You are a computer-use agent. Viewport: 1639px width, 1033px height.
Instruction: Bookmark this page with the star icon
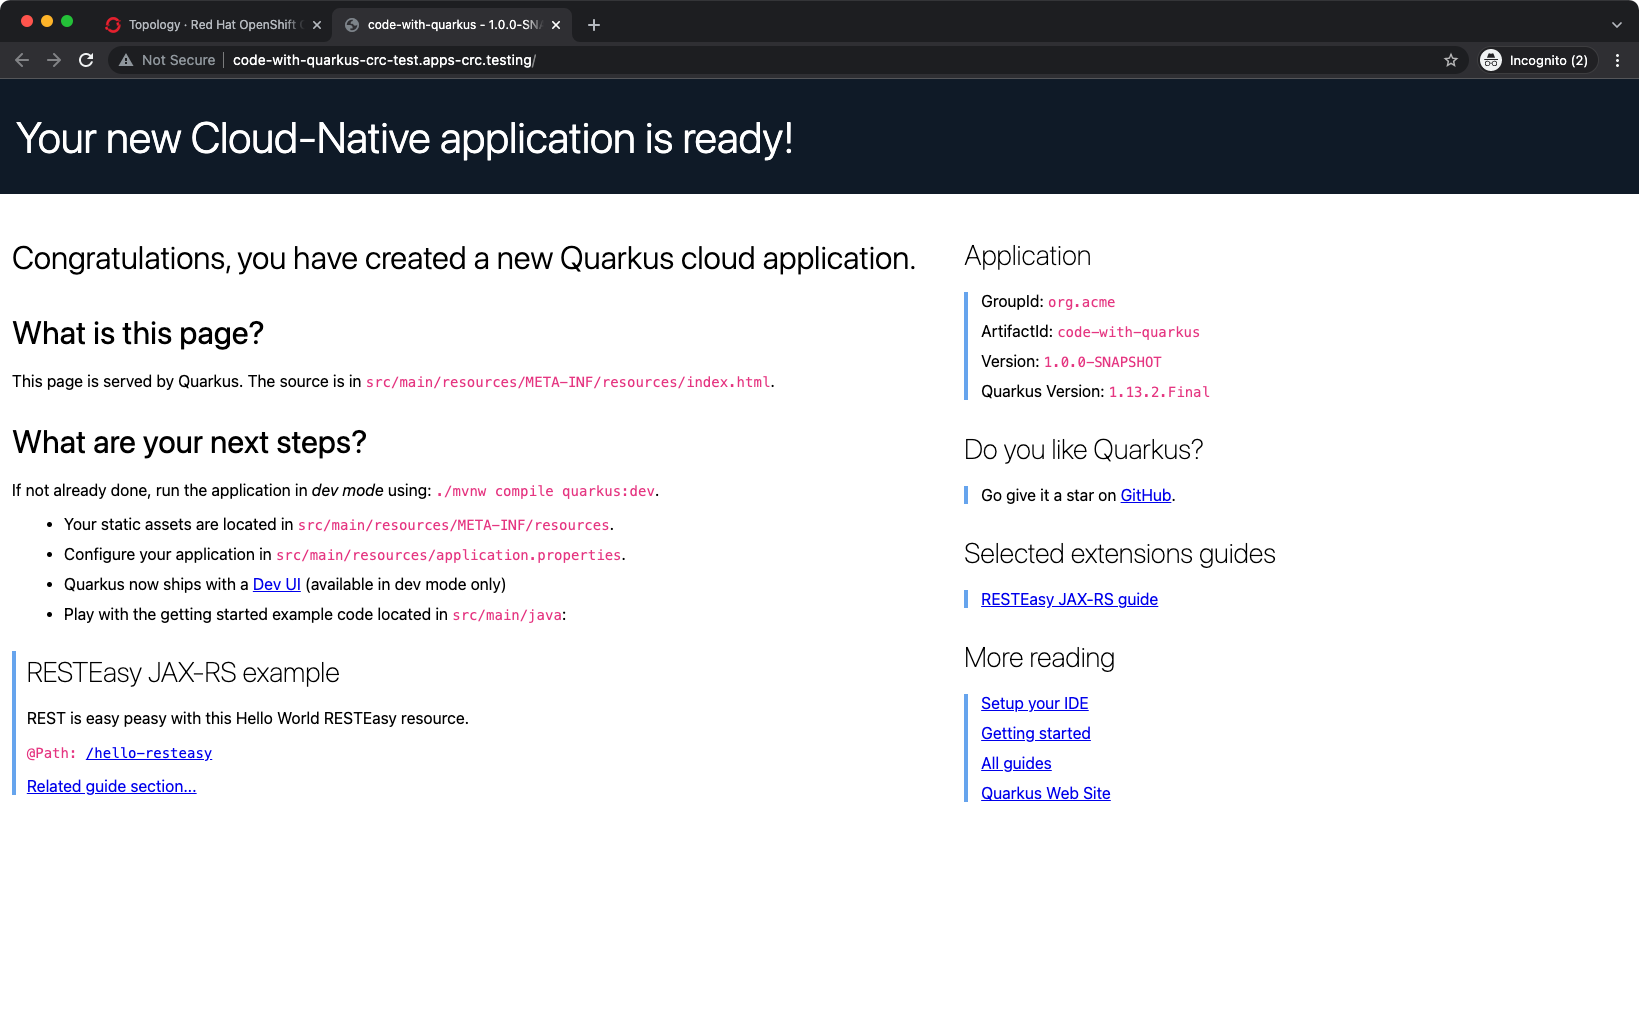pyautogui.click(x=1451, y=60)
